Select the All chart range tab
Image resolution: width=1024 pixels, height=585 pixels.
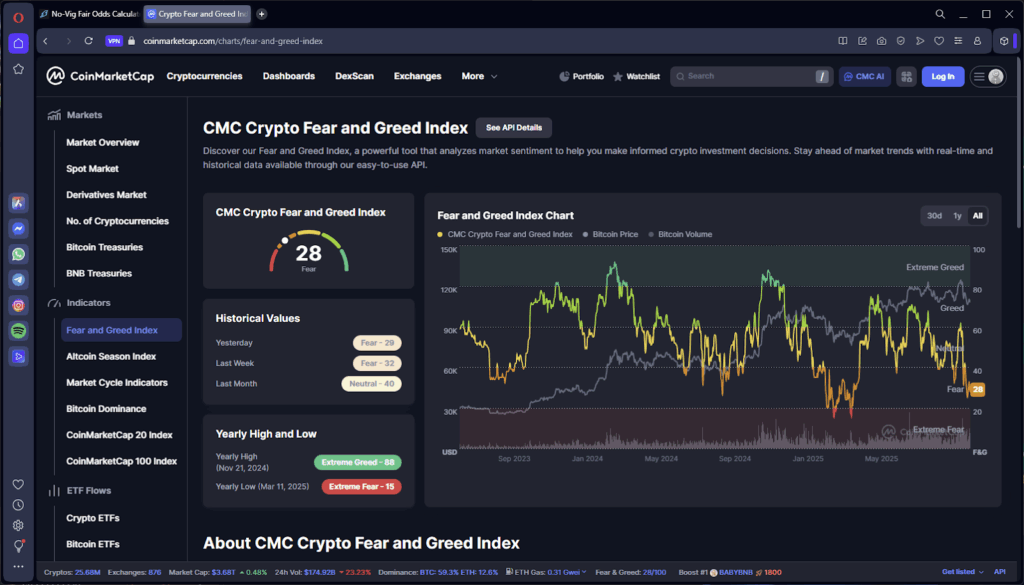coord(978,215)
